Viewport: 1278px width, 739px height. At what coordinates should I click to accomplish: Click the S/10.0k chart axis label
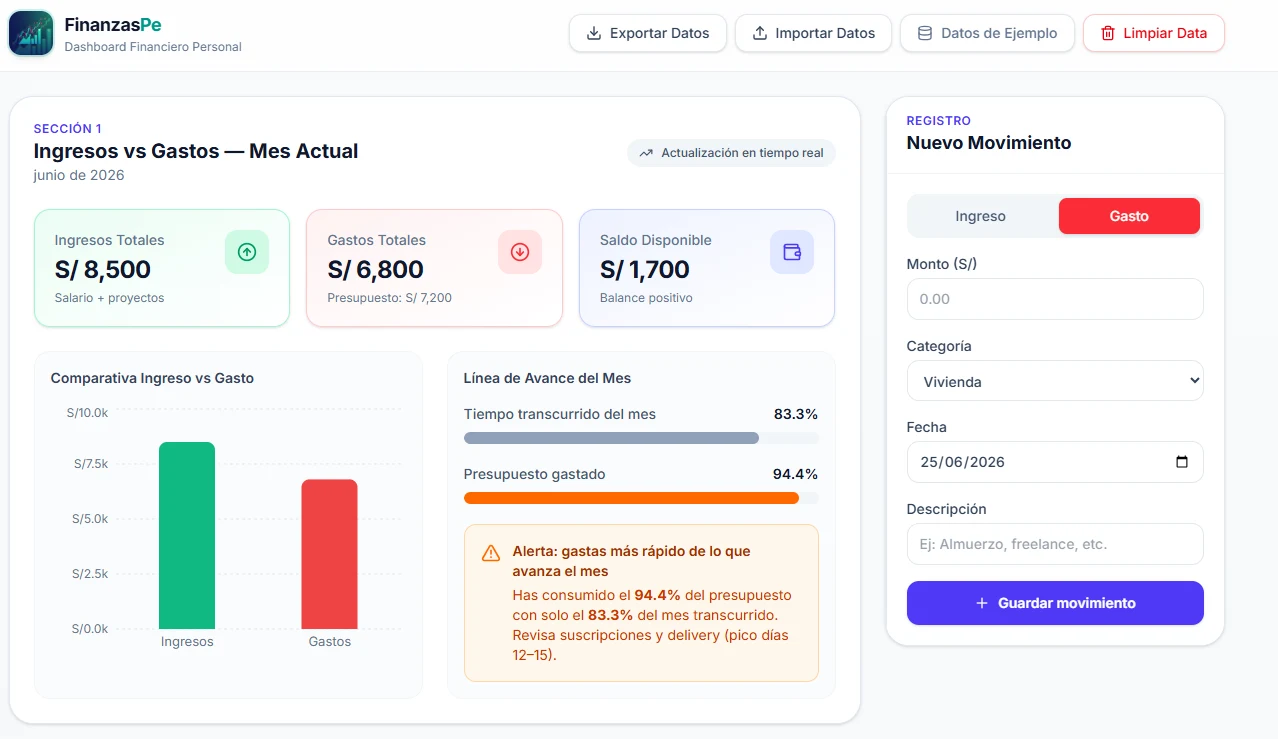click(x=88, y=412)
